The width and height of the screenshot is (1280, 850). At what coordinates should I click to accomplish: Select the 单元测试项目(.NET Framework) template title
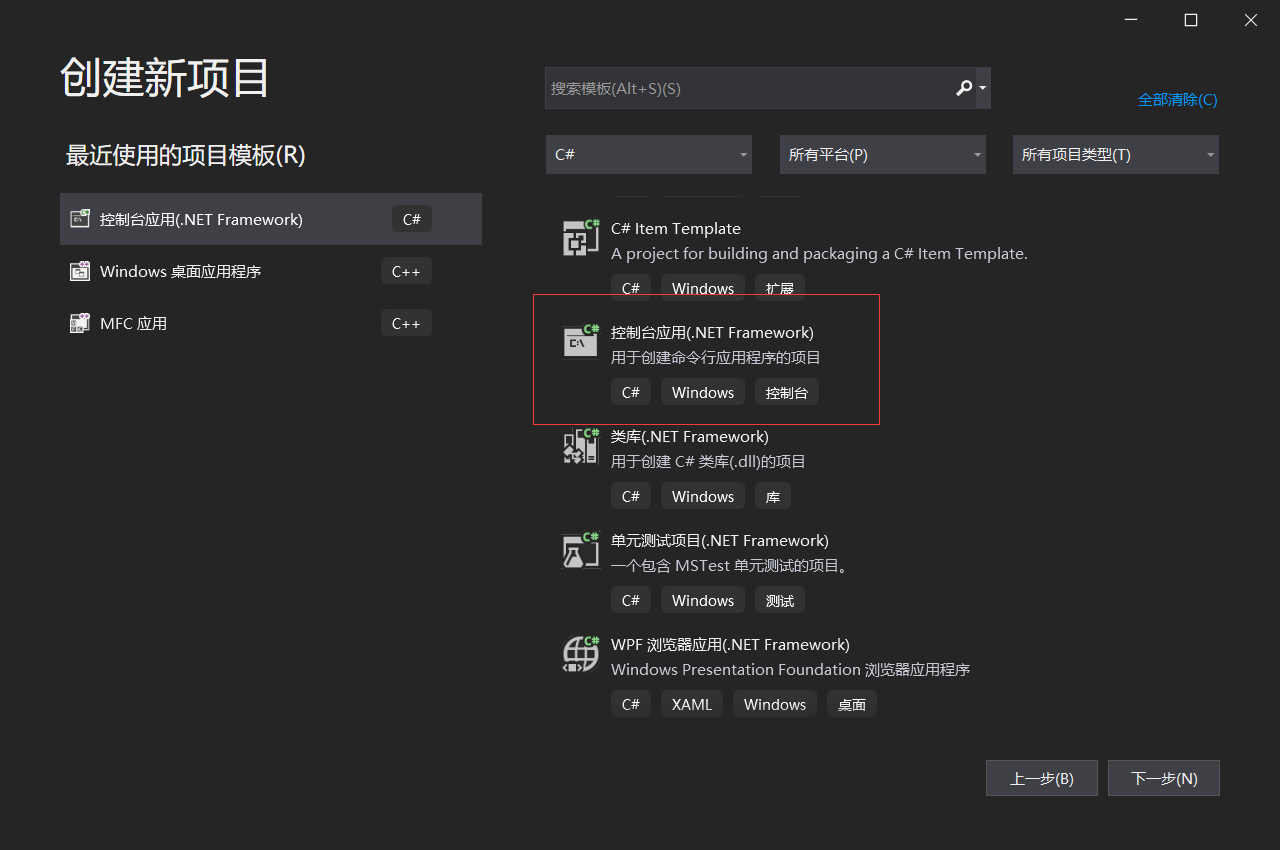tap(720, 541)
